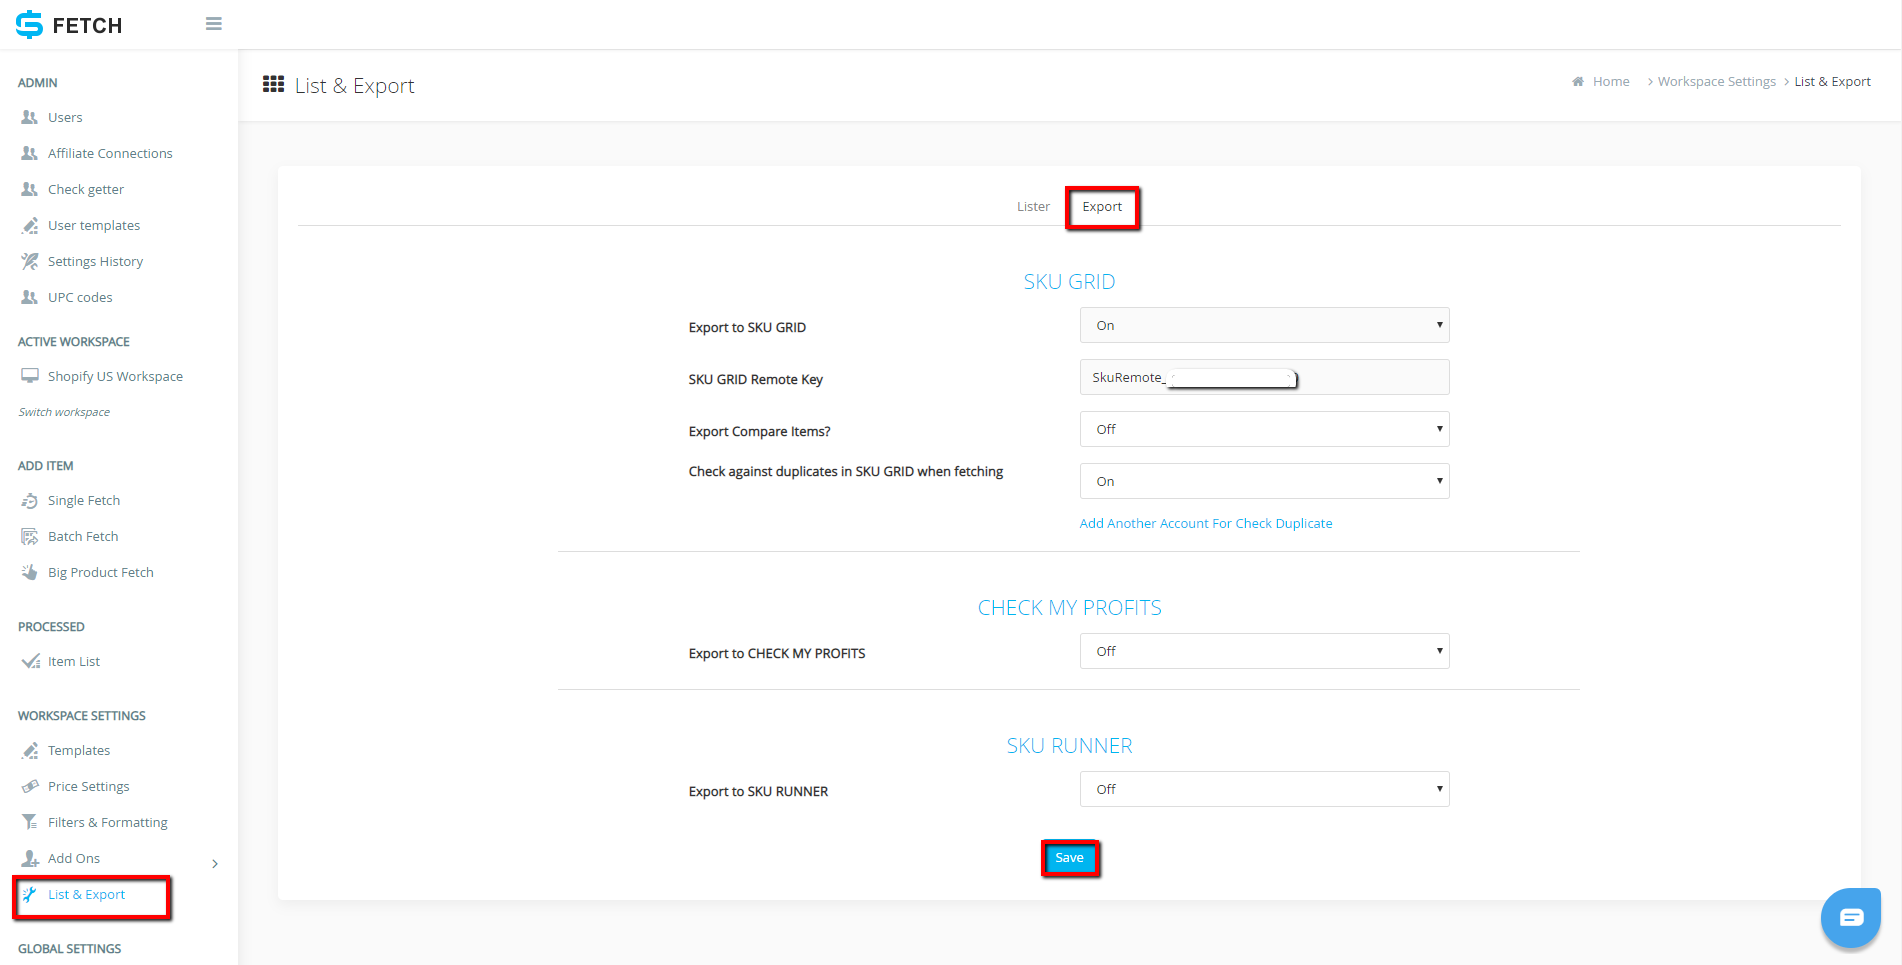Click Add Another Account For Check Duplicate
Image resolution: width=1902 pixels, height=965 pixels.
1205,523
